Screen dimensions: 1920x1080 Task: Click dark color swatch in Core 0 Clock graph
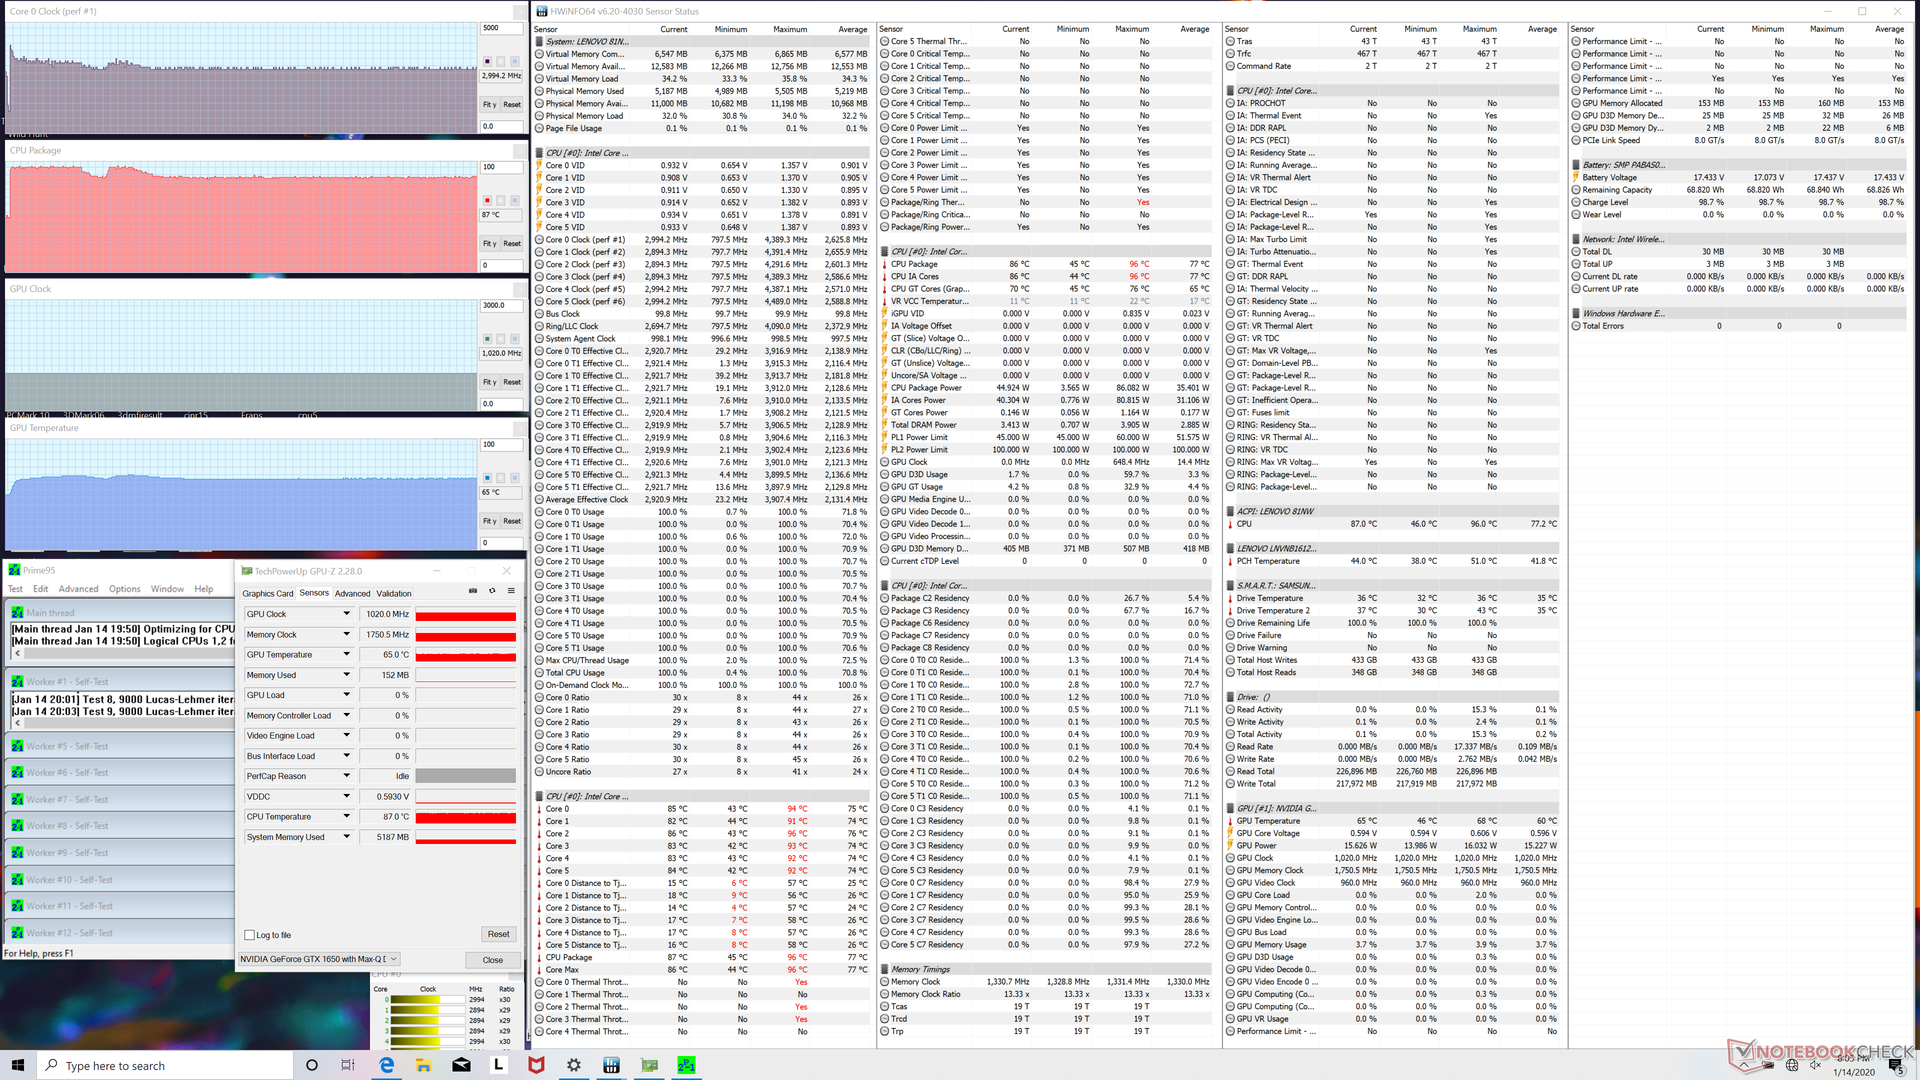pyautogui.click(x=487, y=62)
